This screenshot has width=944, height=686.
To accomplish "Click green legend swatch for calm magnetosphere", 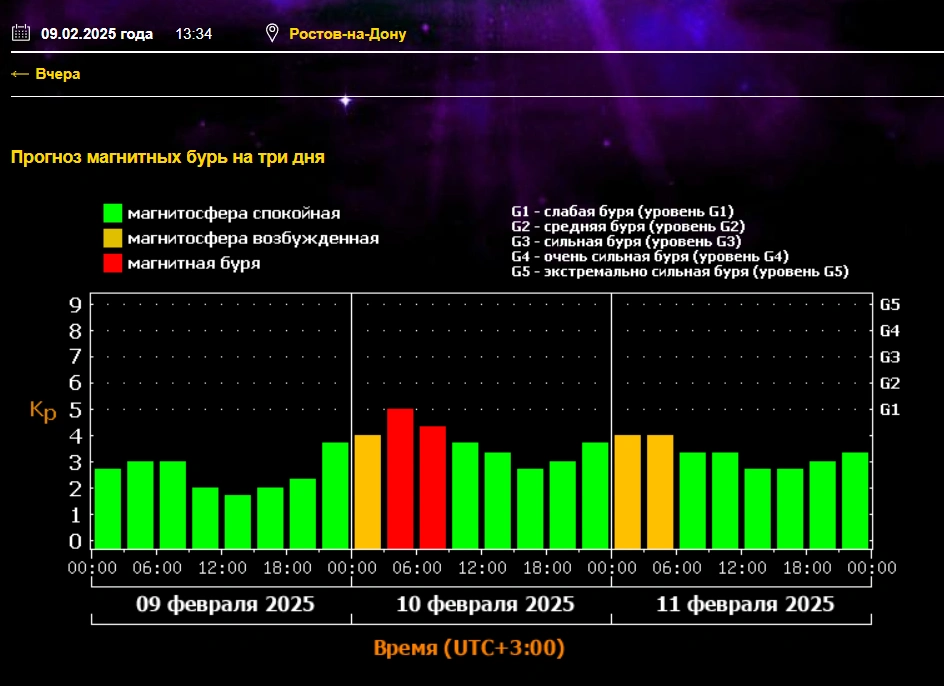I will coord(113,213).
